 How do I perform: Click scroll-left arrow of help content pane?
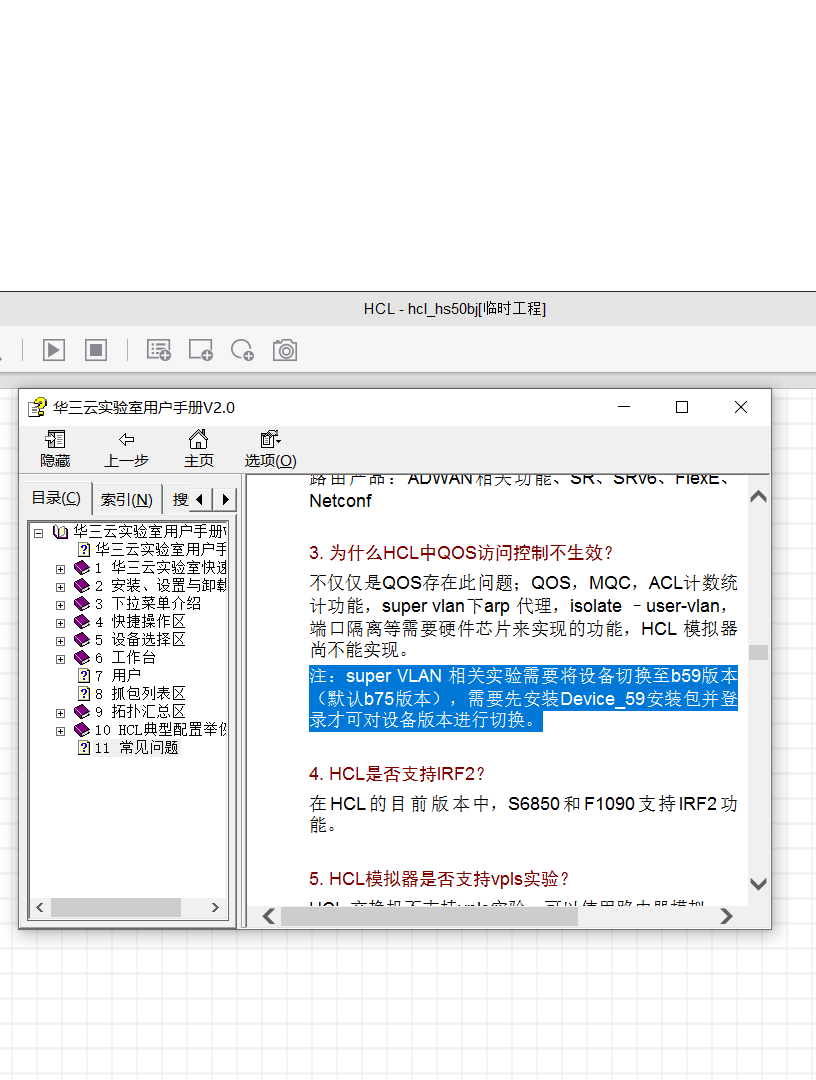(x=269, y=916)
